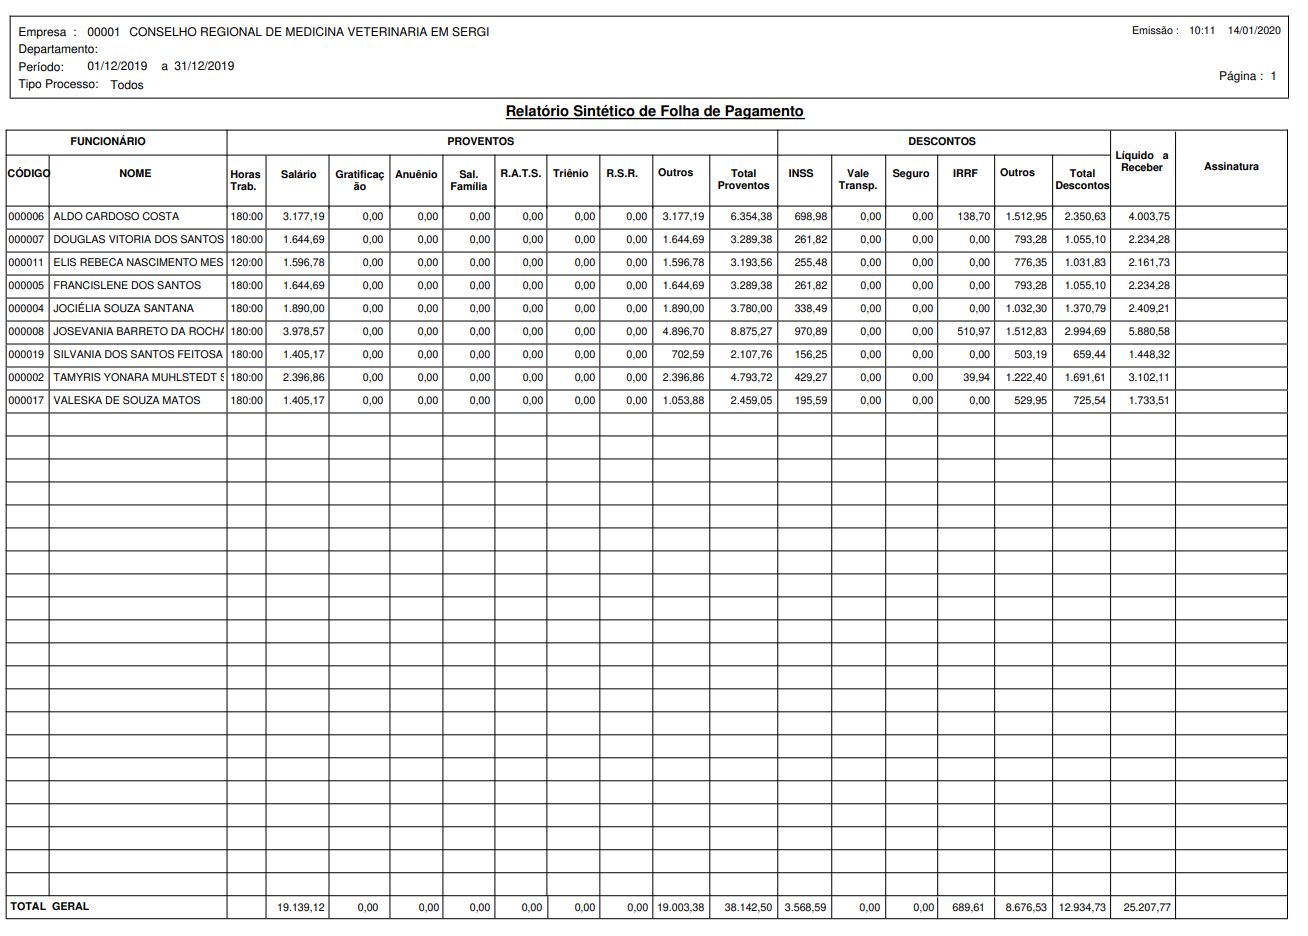Screen dimensions: 1308x936
Task: Click Aldo's net pay 4.003,75
Action: coord(1149,216)
